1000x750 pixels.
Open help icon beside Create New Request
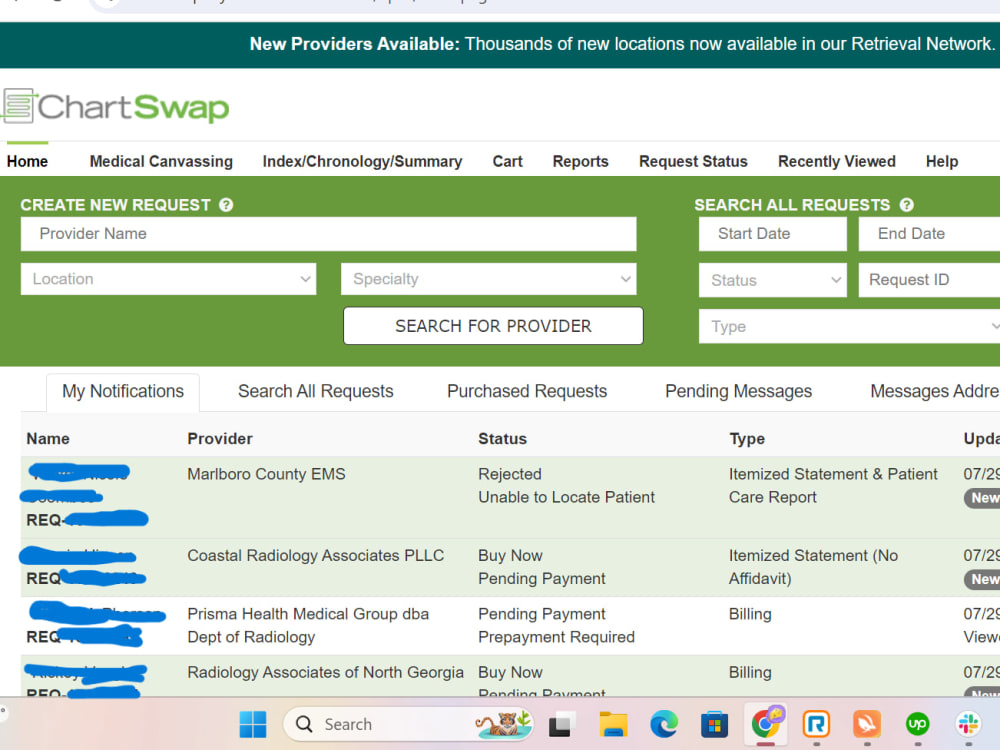tap(226, 205)
